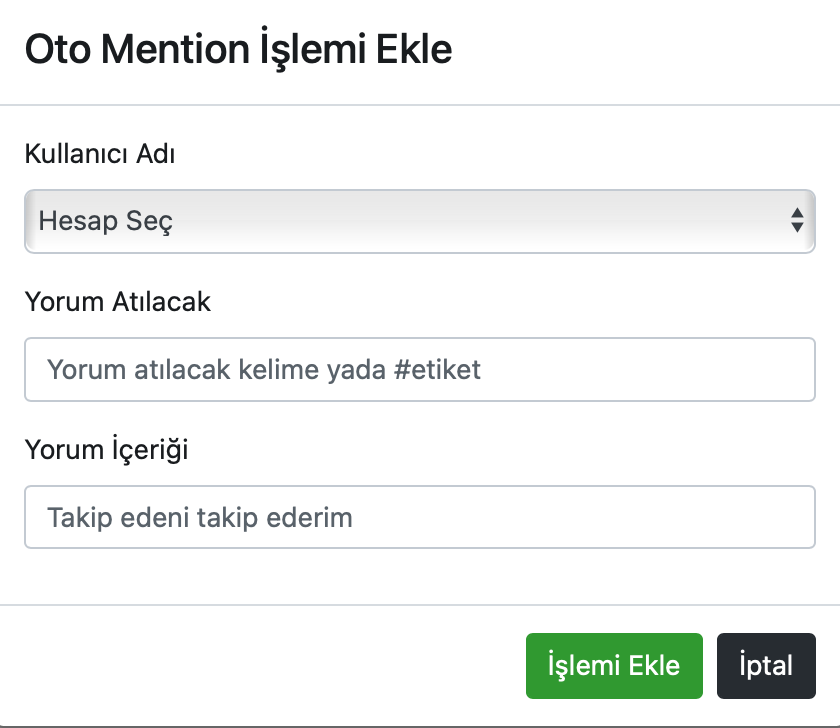840x728 pixels.
Task: Click the up-down arrows on account selector
Action: pyautogui.click(x=797, y=220)
